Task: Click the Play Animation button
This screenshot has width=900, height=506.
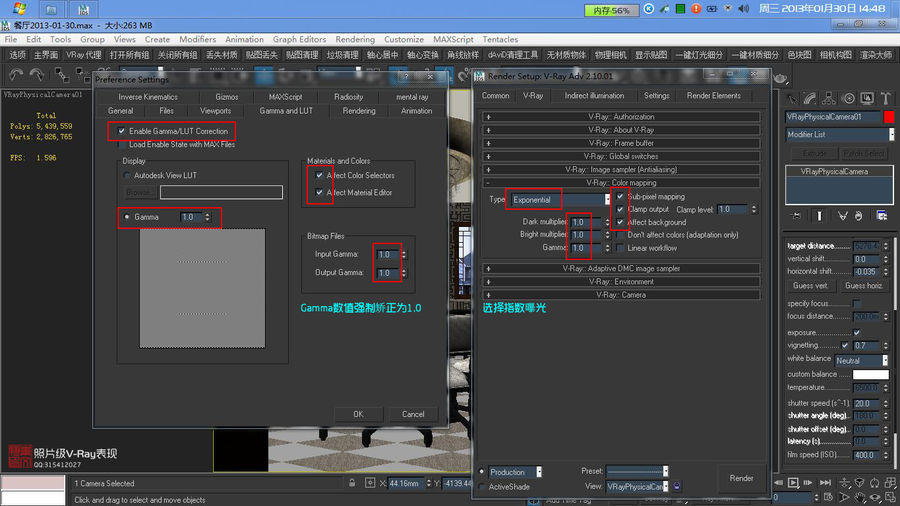Action: tap(793, 482)
